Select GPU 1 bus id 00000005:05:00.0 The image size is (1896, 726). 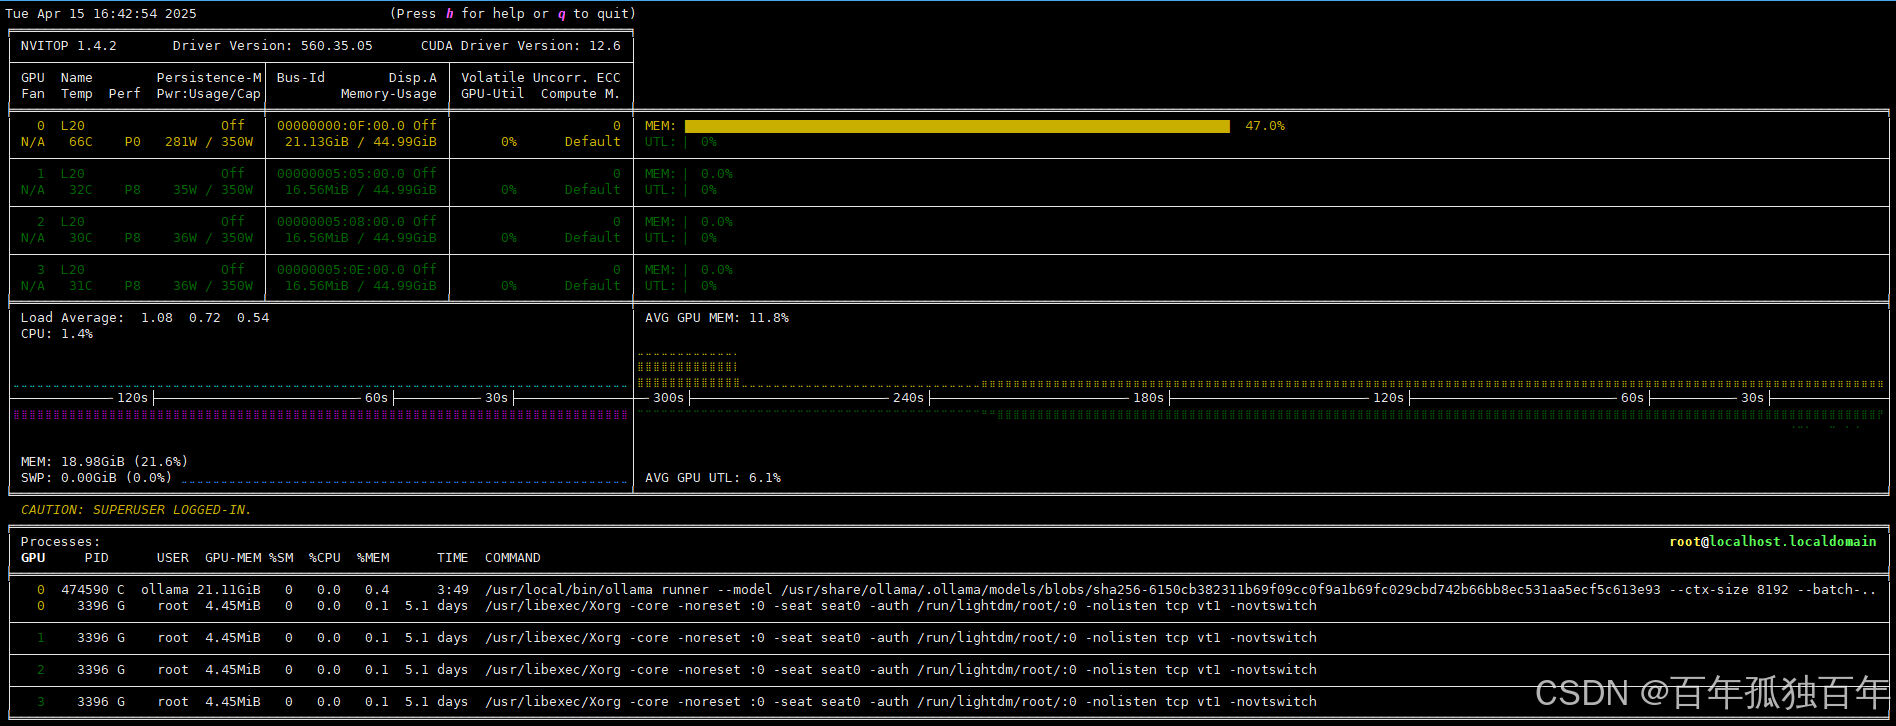341,174
